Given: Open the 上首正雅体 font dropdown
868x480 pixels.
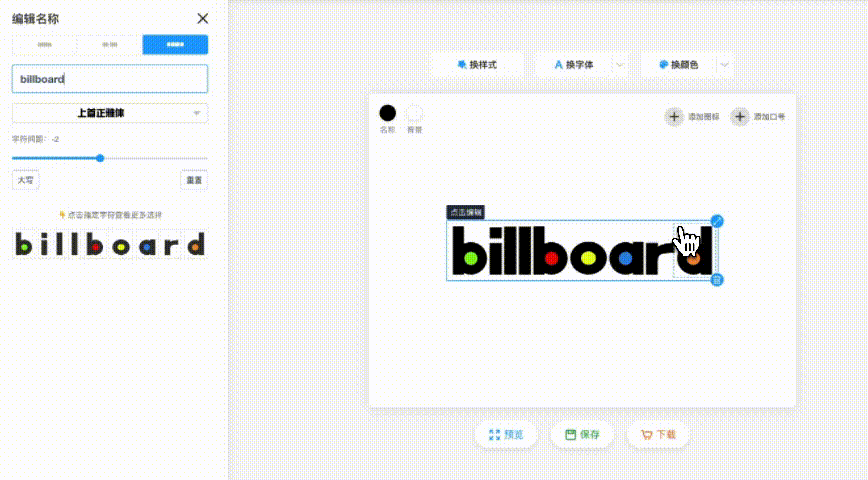Looking at the screenshot, I should (x=110, y=113).
